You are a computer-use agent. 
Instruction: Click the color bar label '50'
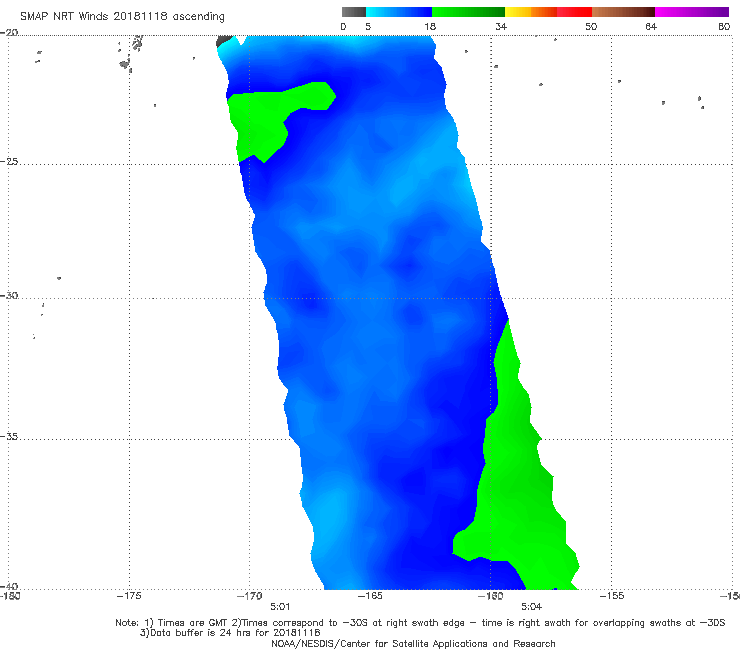[591, 26]
